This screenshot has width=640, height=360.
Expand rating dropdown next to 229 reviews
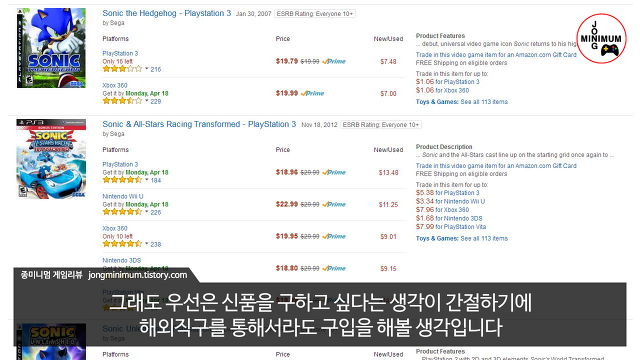(147, 100)
